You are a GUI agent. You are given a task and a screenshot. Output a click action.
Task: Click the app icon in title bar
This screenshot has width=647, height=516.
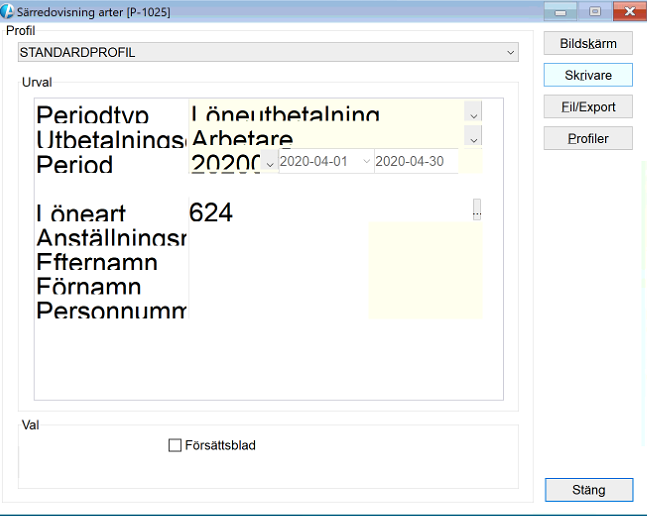click(7, 11)
